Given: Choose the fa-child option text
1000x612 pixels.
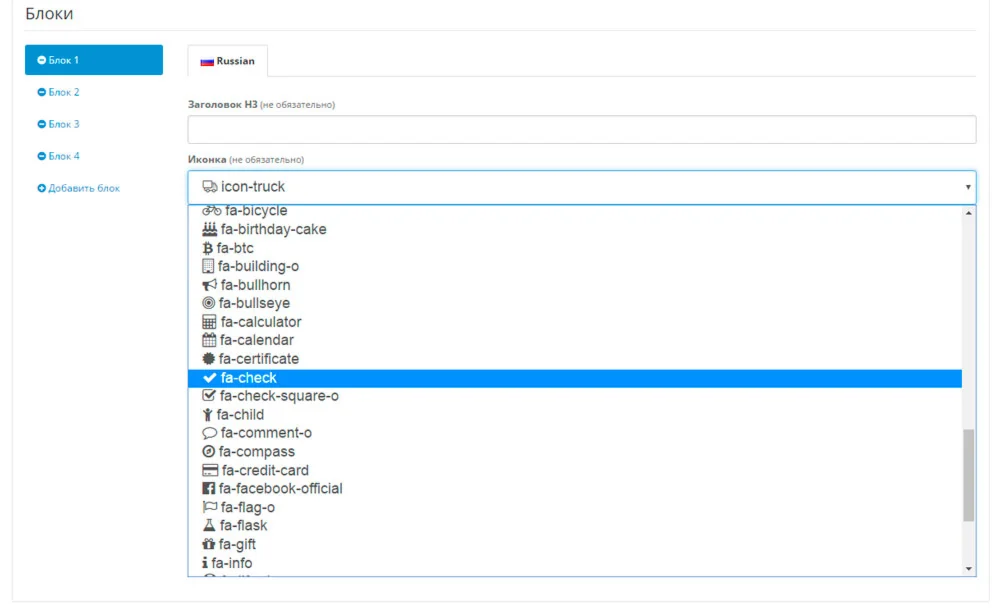Looking at the screenshot, I should point(240,415).
